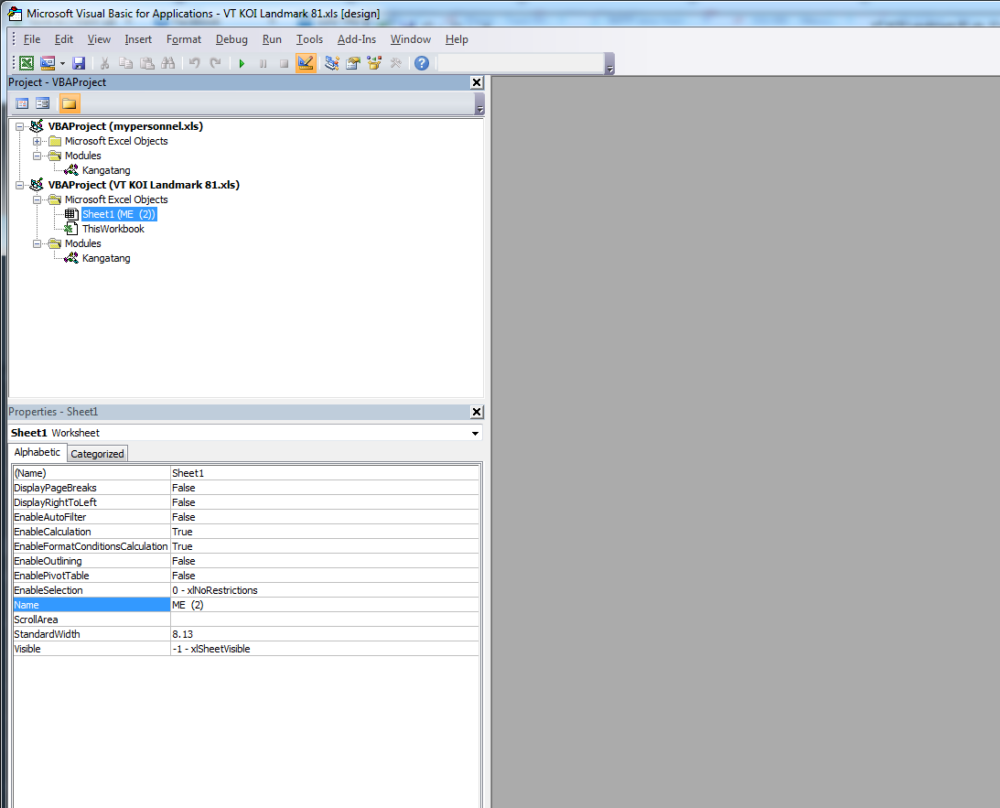The height and width of the screenshot is (808, 1000).
Task: Collapse VBAProject (mypersonnel.xls) node
Action: coord(20,126)
